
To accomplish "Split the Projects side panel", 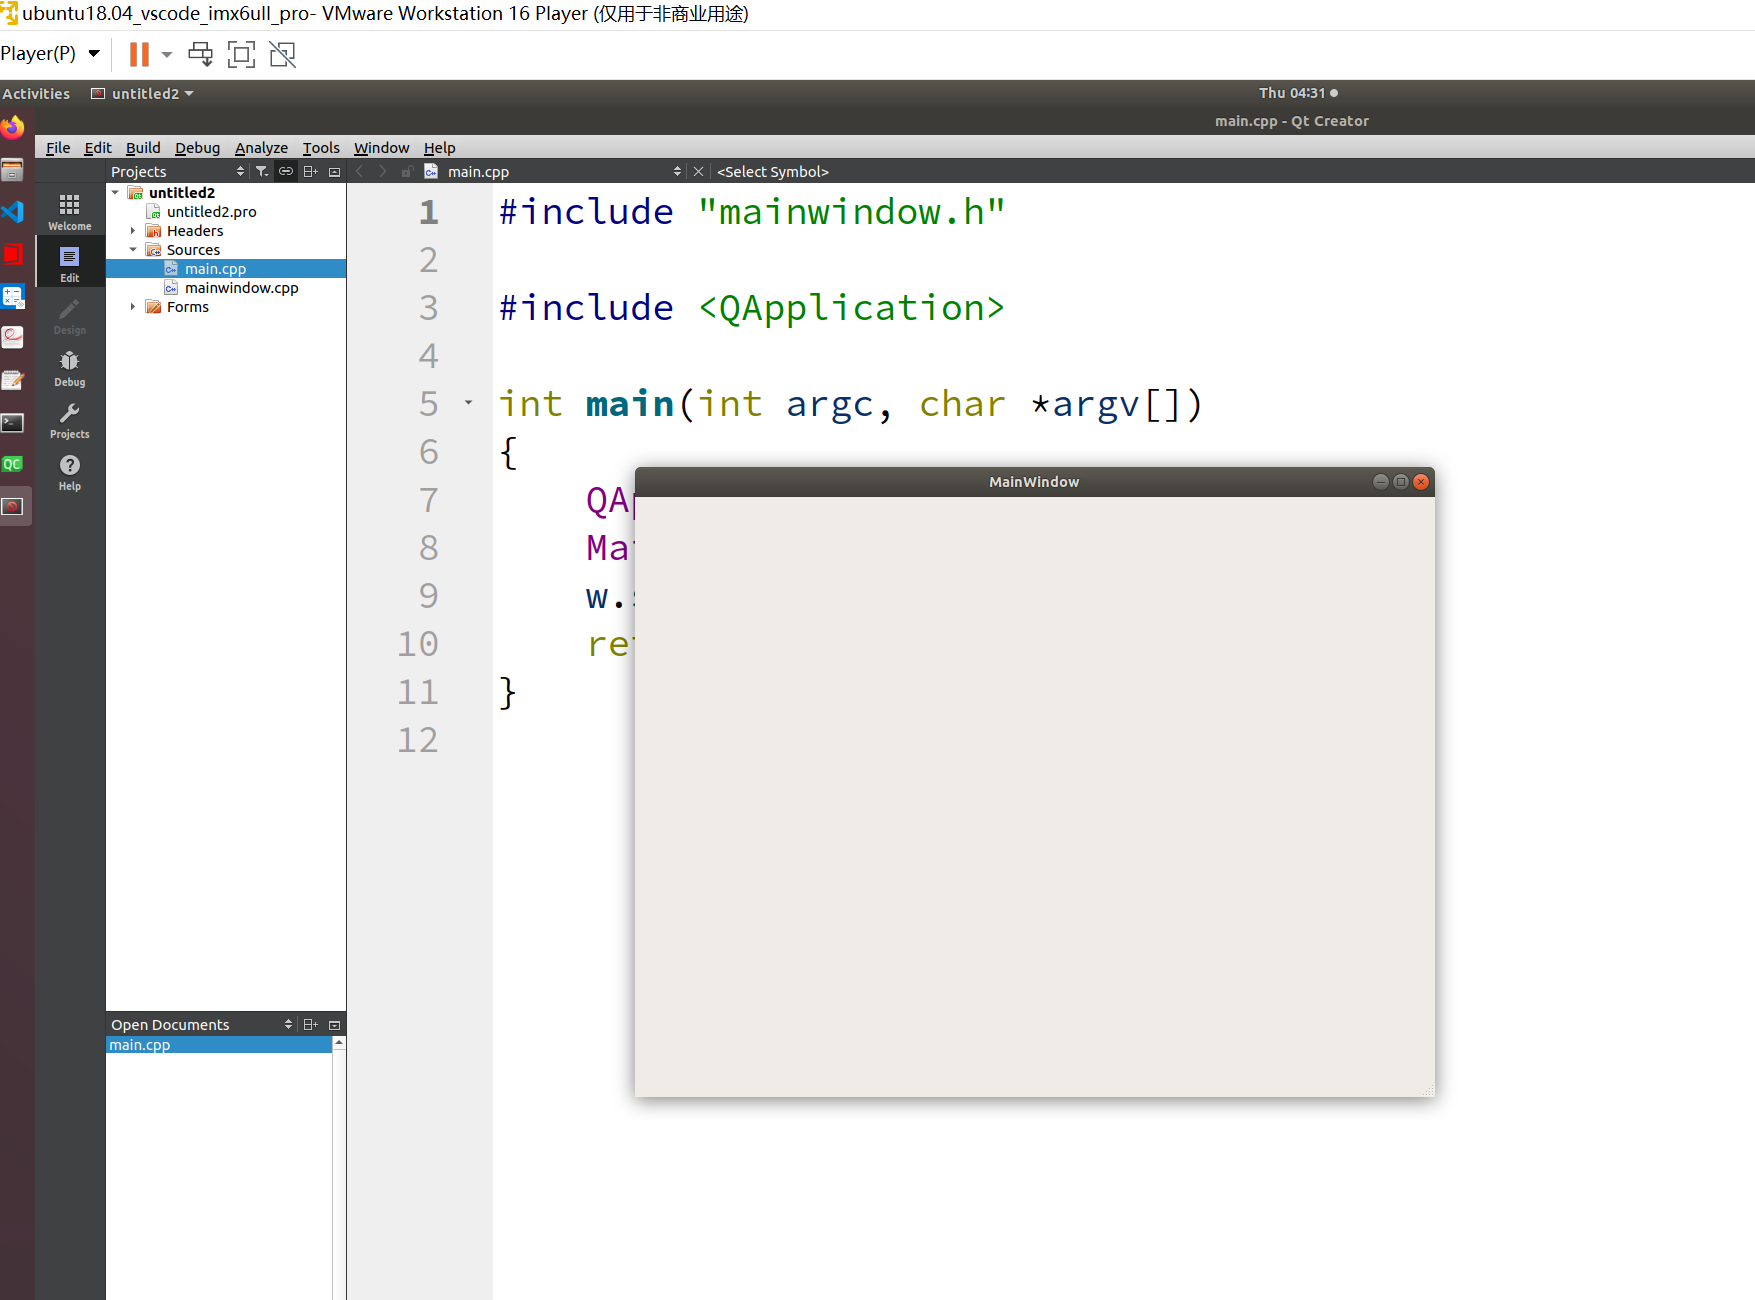I will (x=310, y=171).
